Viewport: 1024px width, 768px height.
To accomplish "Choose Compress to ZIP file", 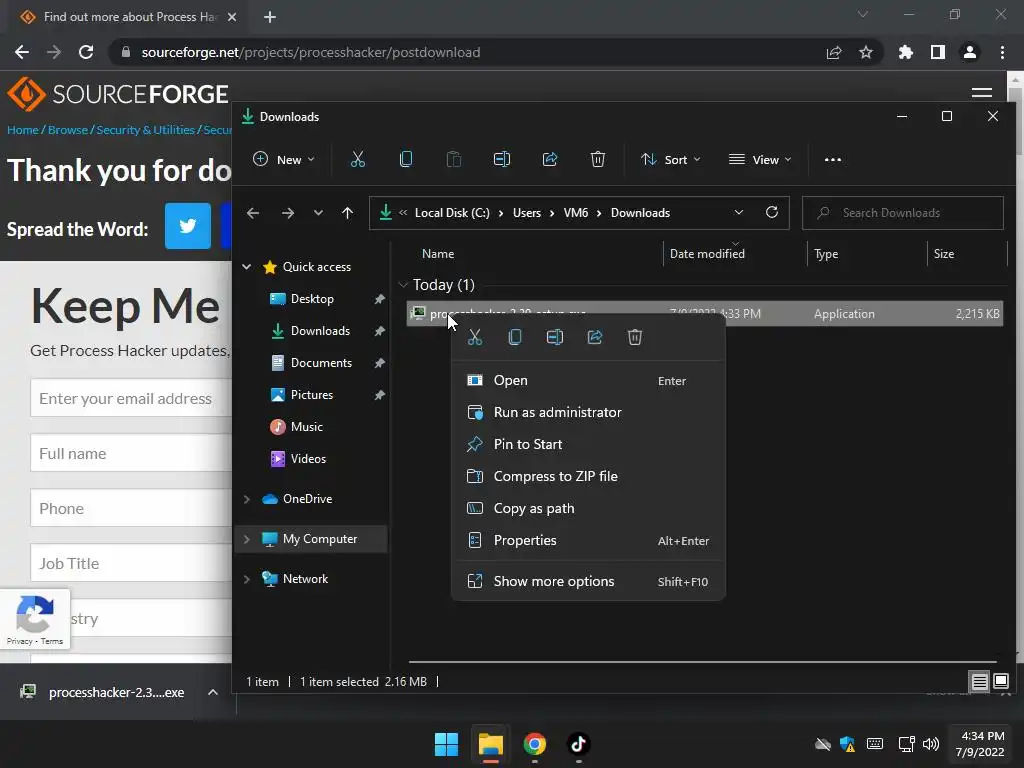I will [x=588, y=476].
